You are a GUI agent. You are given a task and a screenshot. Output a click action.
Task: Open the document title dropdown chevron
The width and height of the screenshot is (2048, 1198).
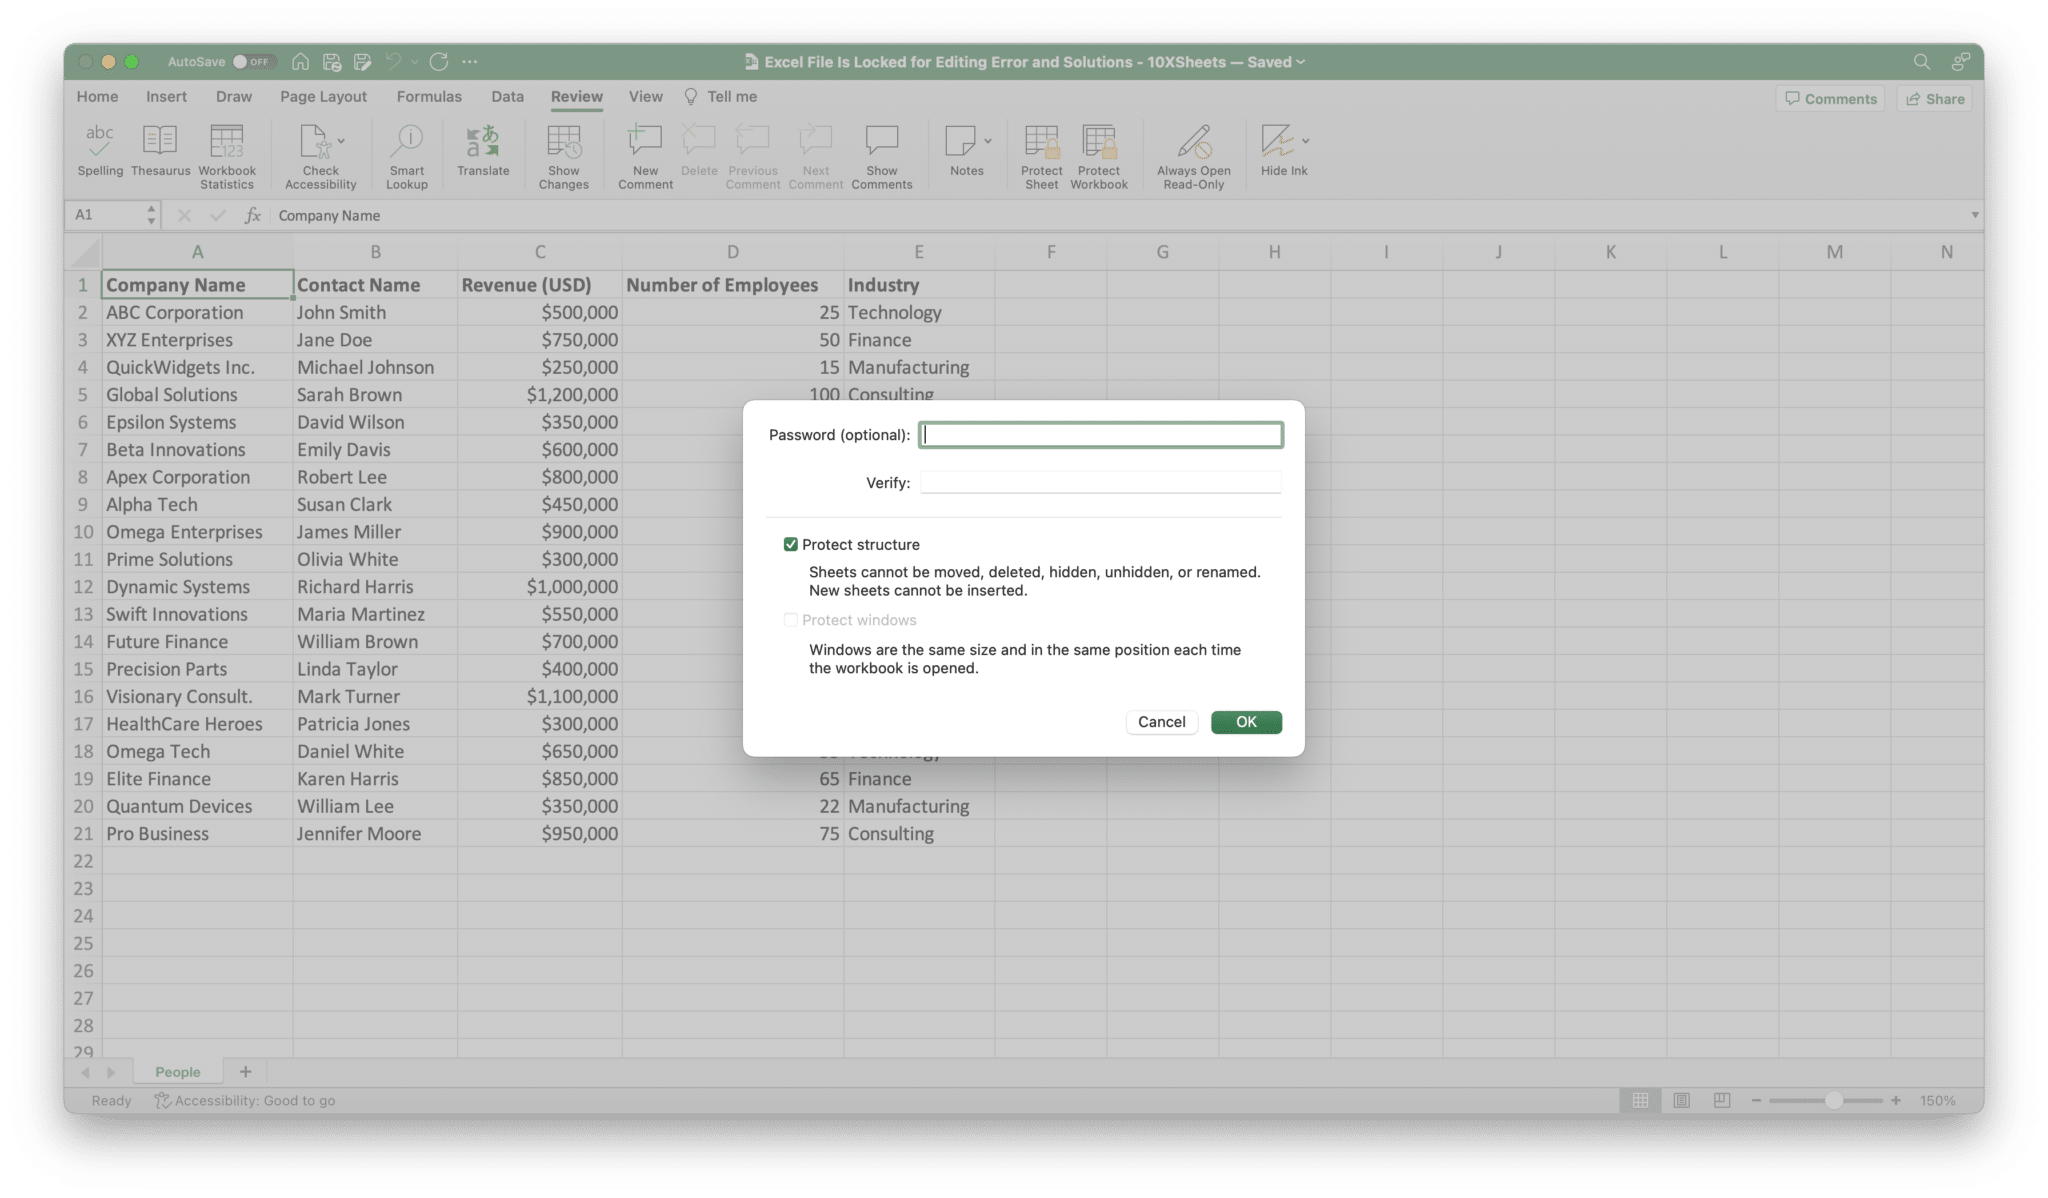pyautogui.click(x=1301, y=62)
